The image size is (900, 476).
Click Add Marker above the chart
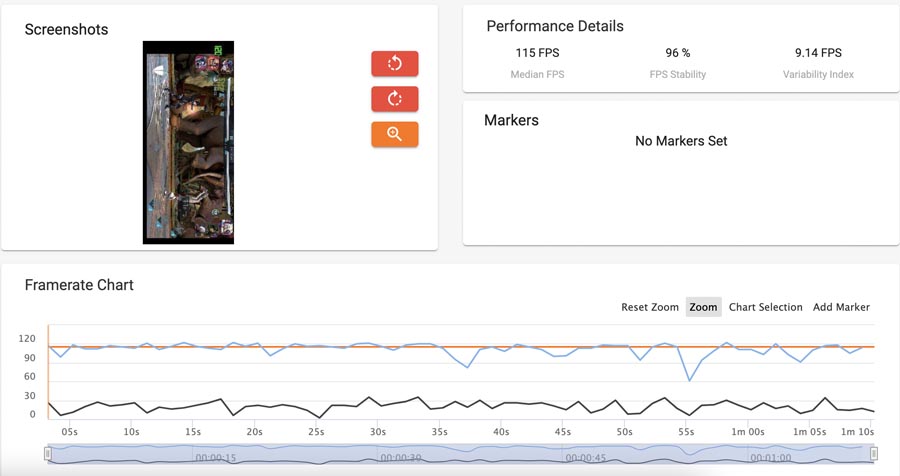(841, 307)
